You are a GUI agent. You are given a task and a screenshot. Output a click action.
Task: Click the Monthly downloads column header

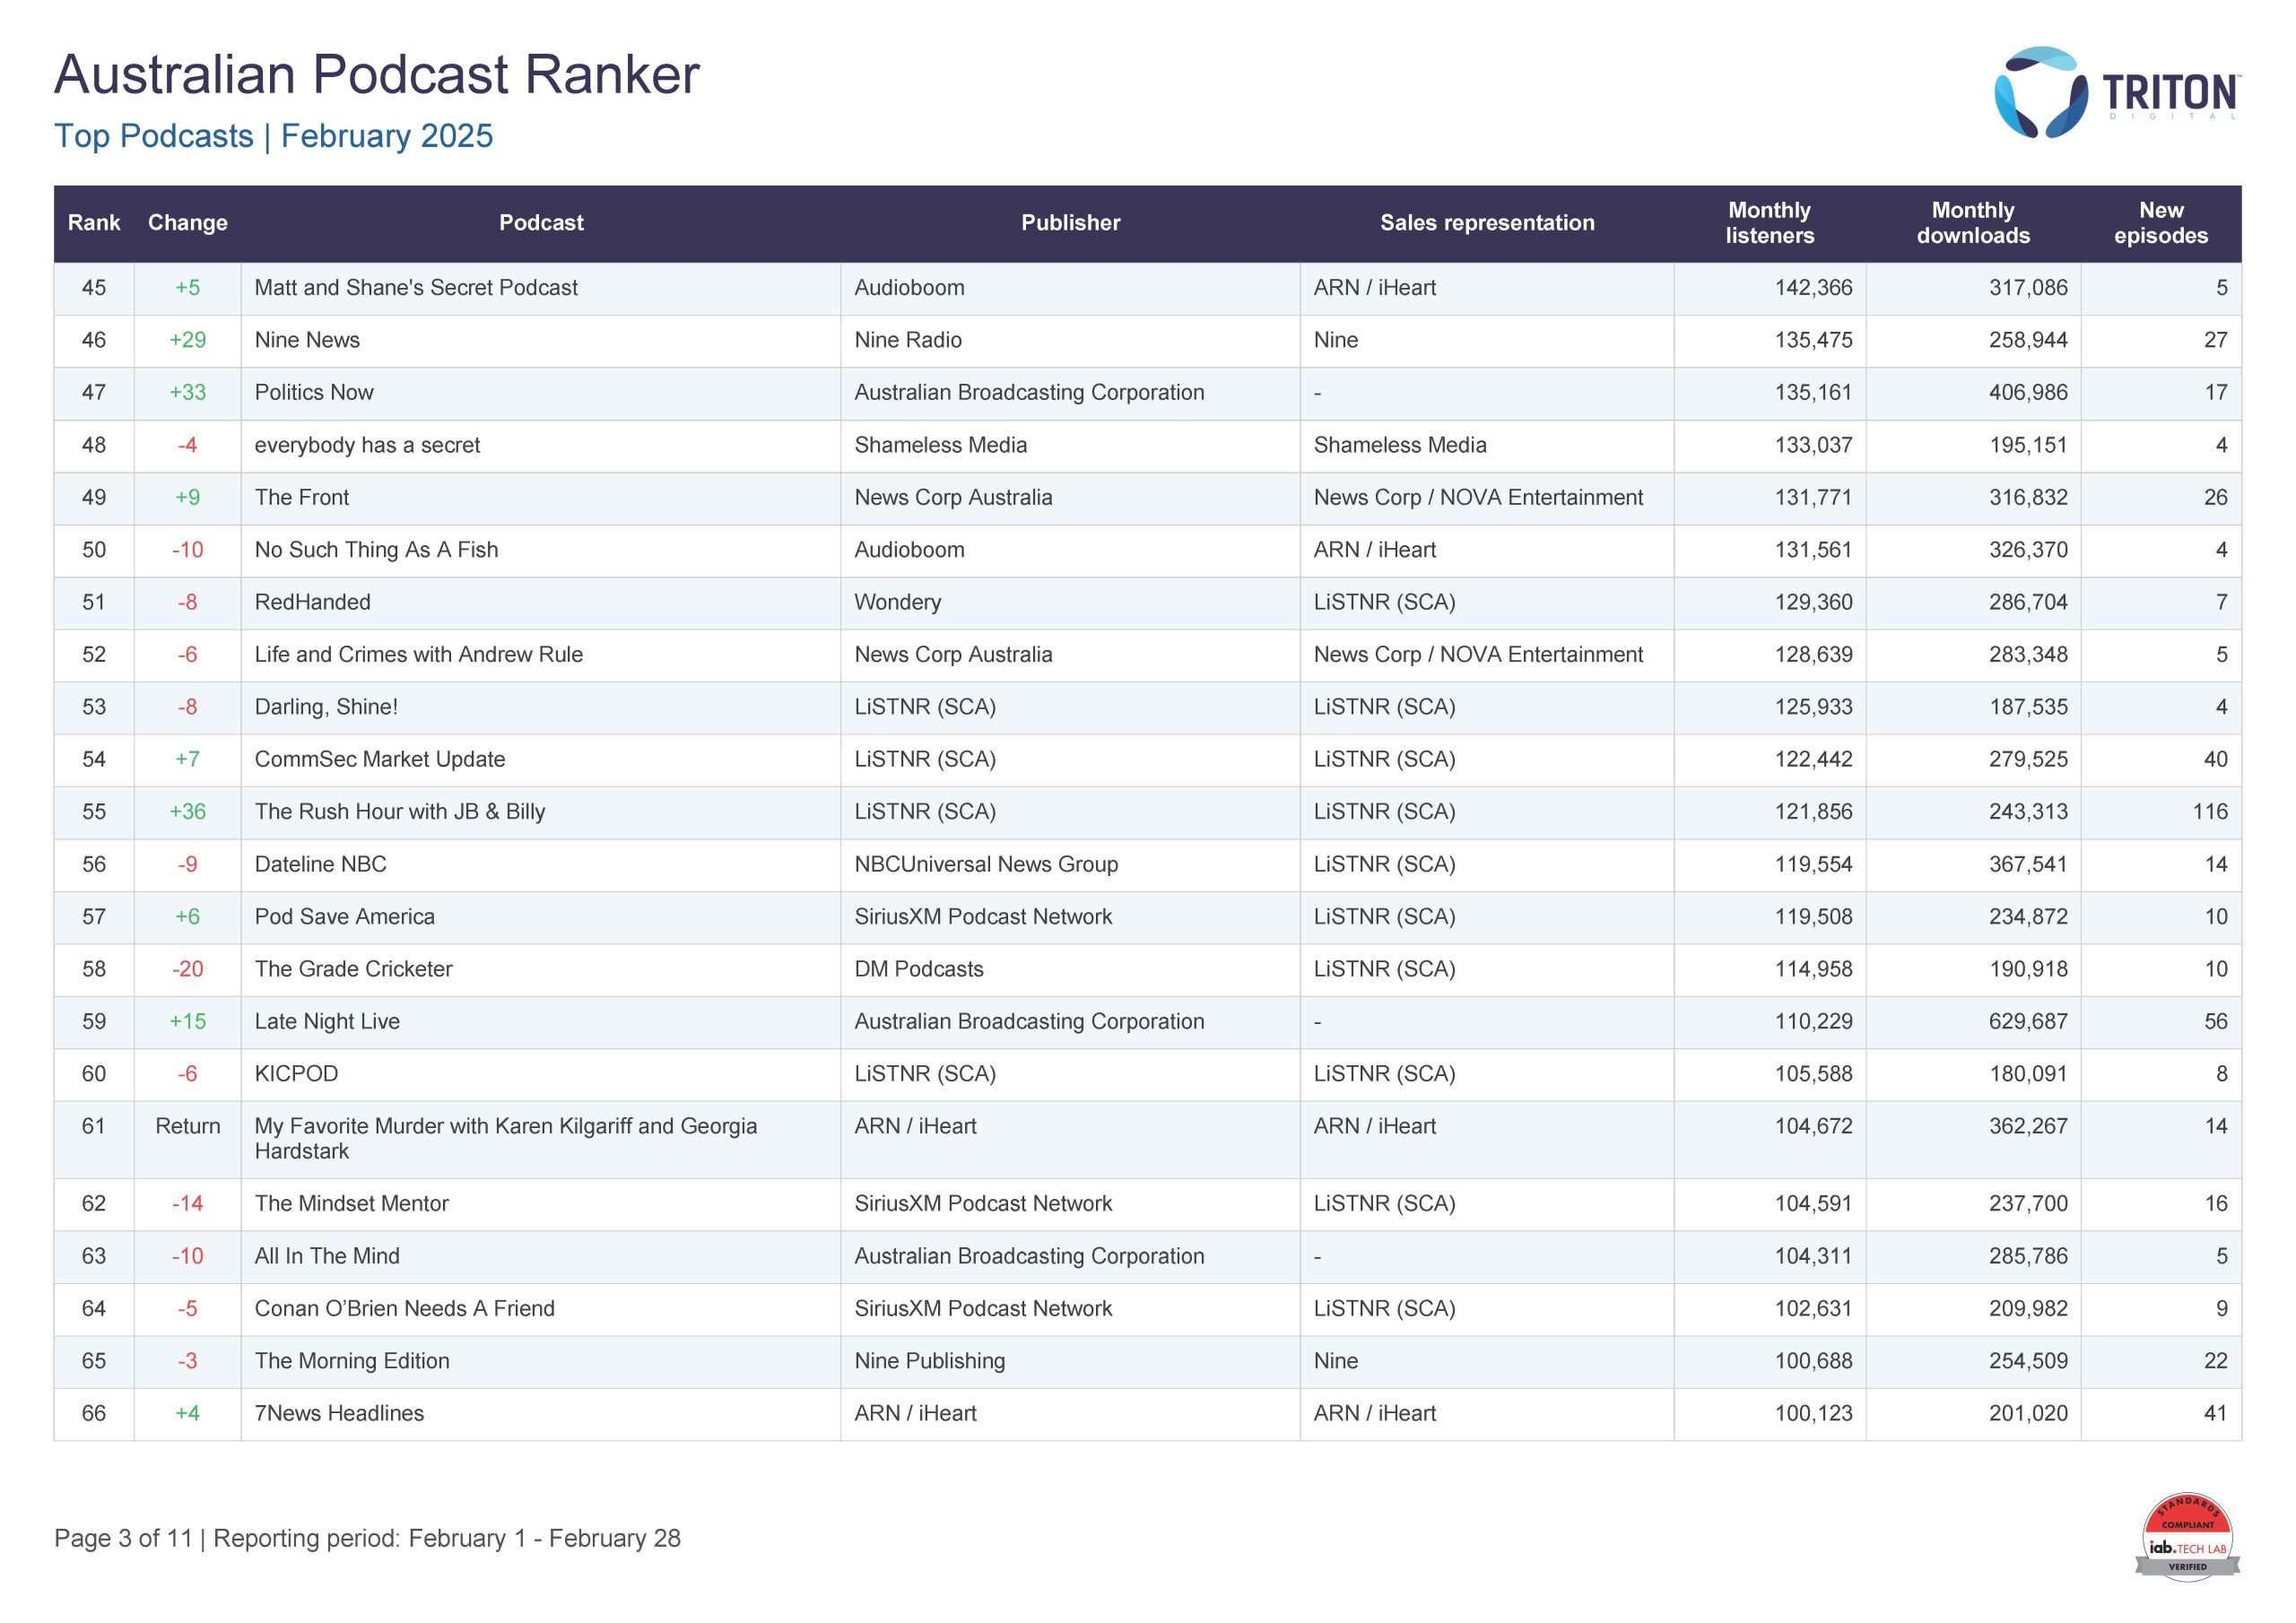point(1973,223)
